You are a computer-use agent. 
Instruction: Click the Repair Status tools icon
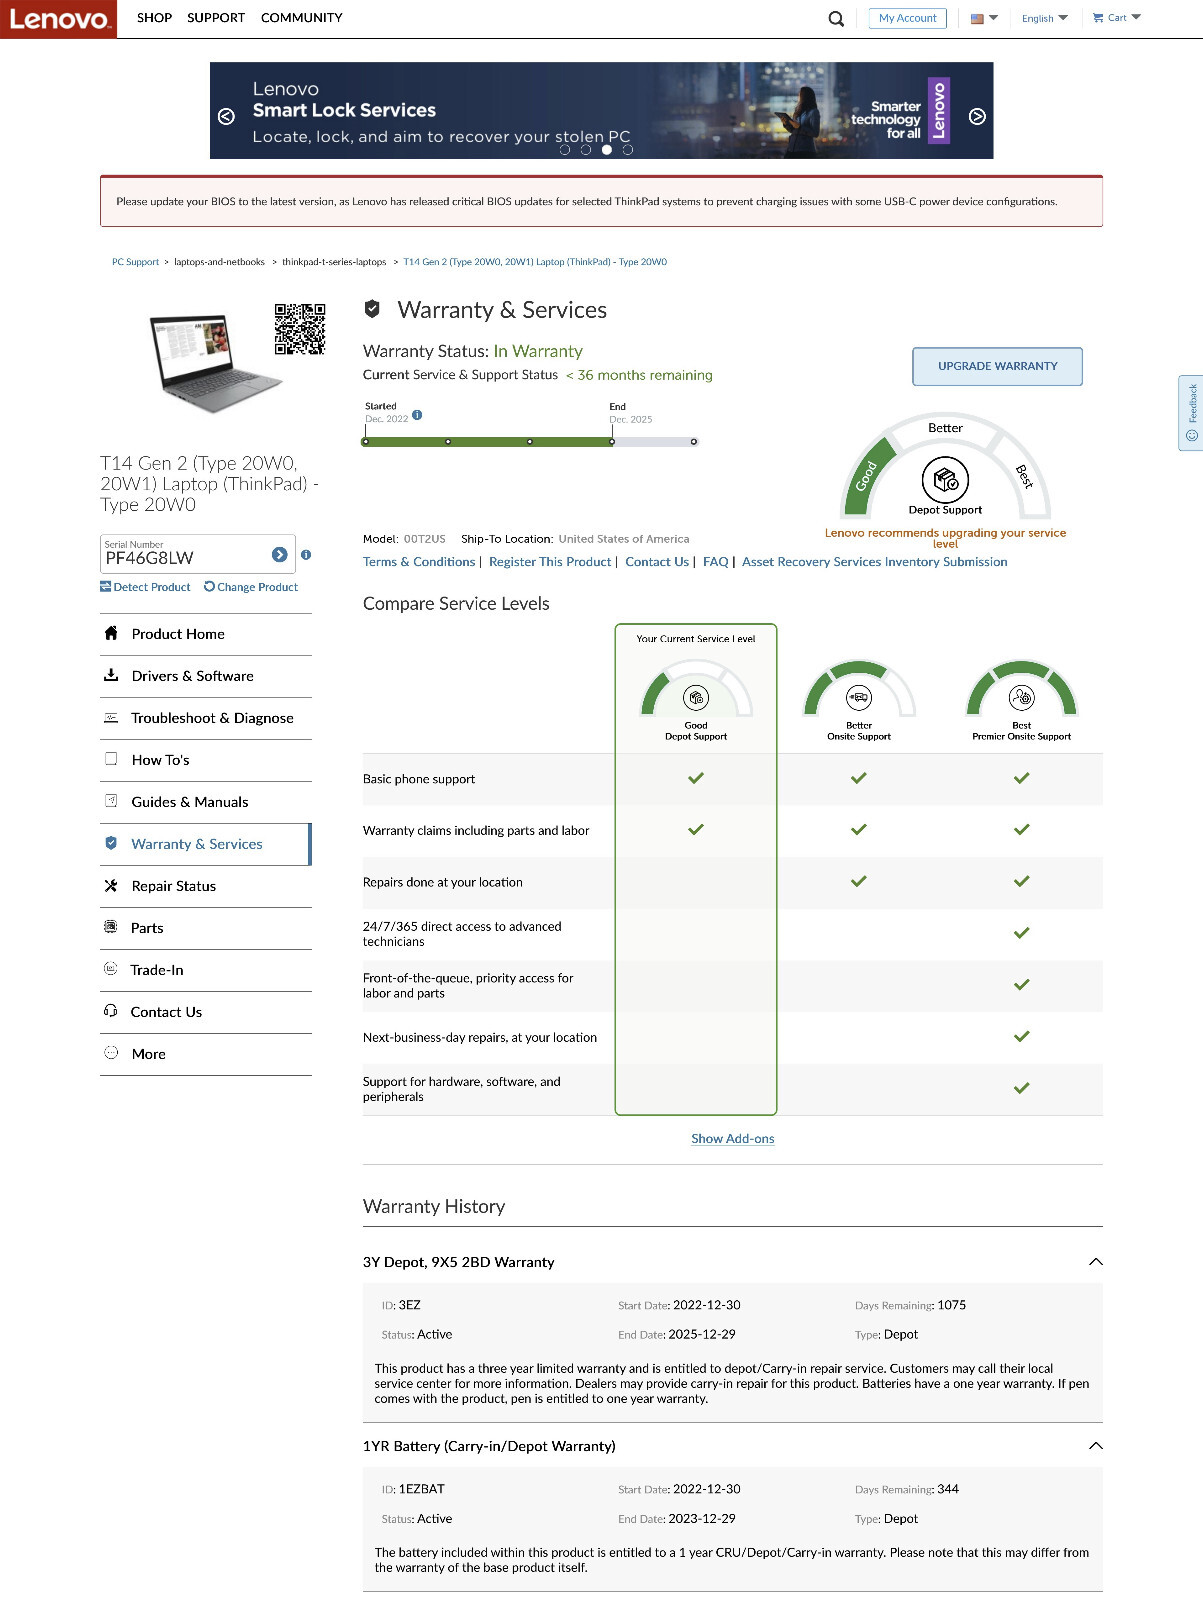coord(111,885)
